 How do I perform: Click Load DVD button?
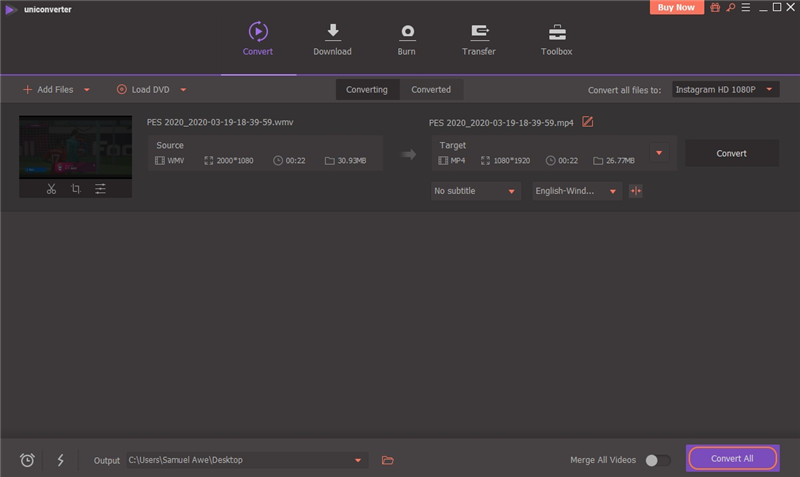[143, 90]
